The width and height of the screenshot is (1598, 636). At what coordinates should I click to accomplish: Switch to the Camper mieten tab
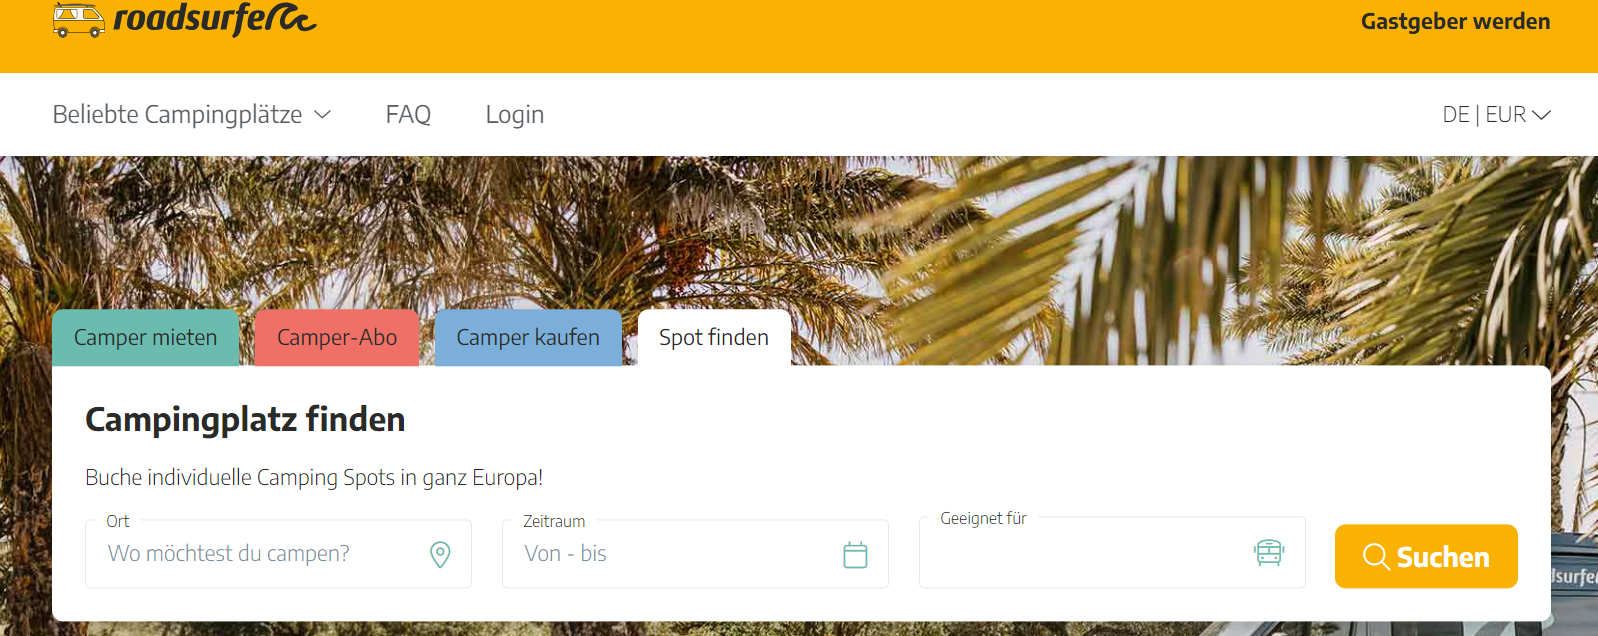click(146, 338)
